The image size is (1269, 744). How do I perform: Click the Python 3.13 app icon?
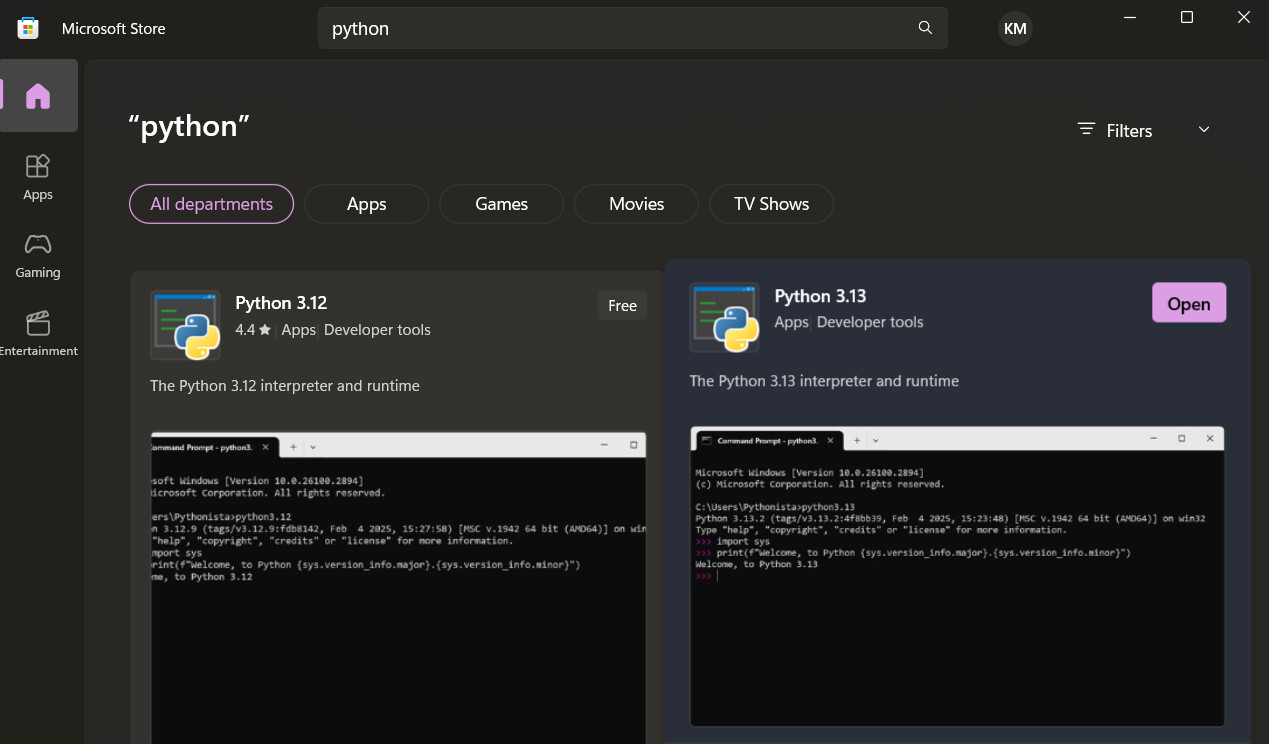tap(724, 317)
